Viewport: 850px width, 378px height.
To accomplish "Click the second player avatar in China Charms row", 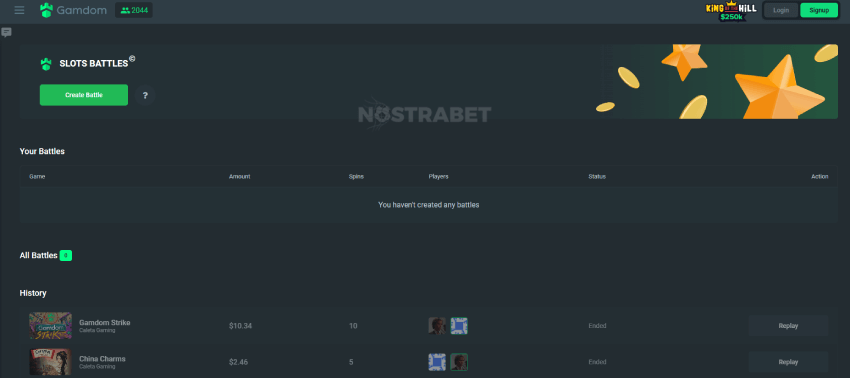I will point(459,362).
